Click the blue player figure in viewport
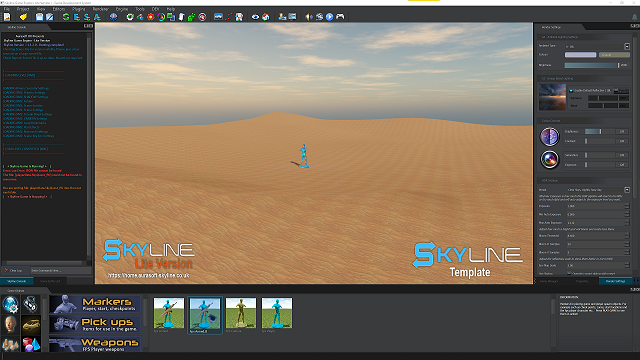Viewport: 640px width, 360px height. (x=303, y=156)
